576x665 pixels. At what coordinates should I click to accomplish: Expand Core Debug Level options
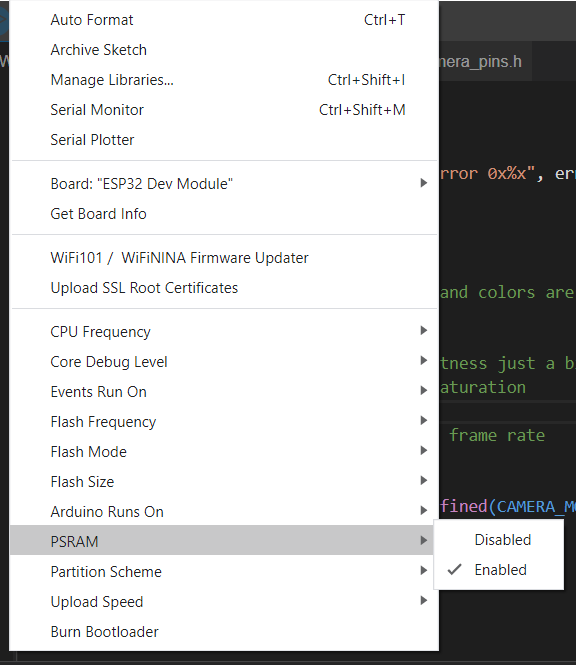(224, 362)
